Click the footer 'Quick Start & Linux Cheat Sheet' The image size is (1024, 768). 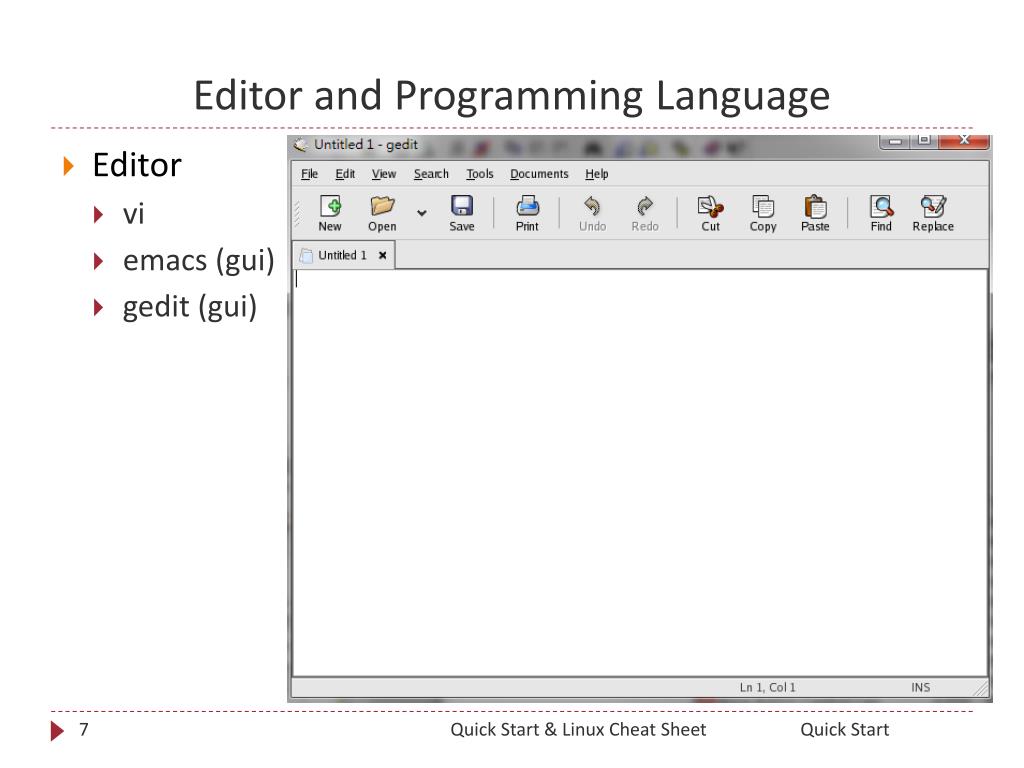tap(578, 729)
